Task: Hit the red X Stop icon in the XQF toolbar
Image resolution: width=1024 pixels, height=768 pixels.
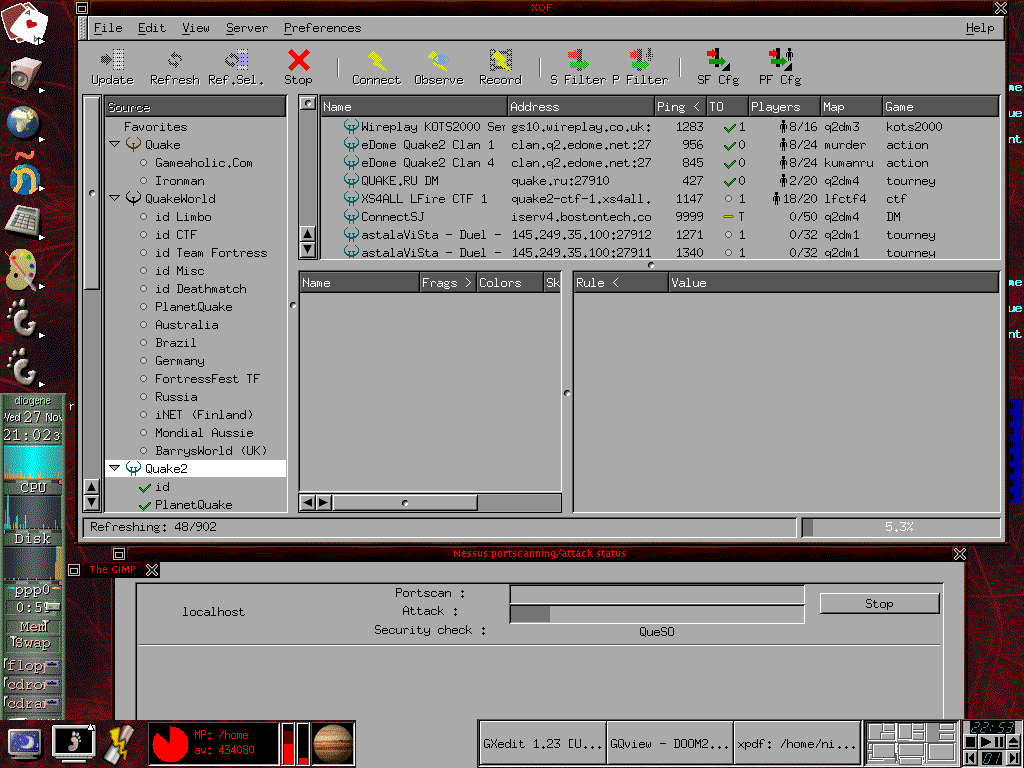Action: (x=298, y=61)
